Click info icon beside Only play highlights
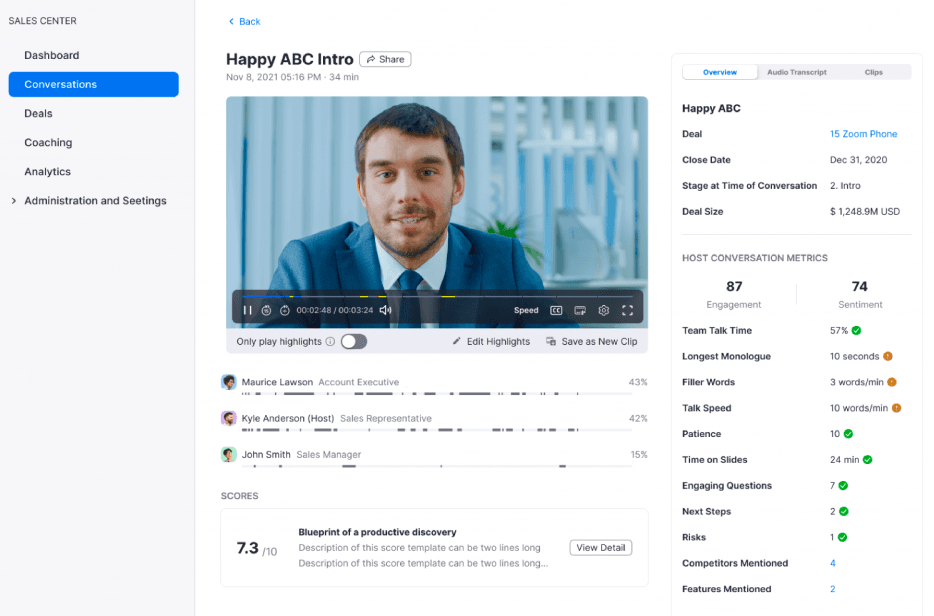Screen dimensions: 934x616 pos(330,342)
